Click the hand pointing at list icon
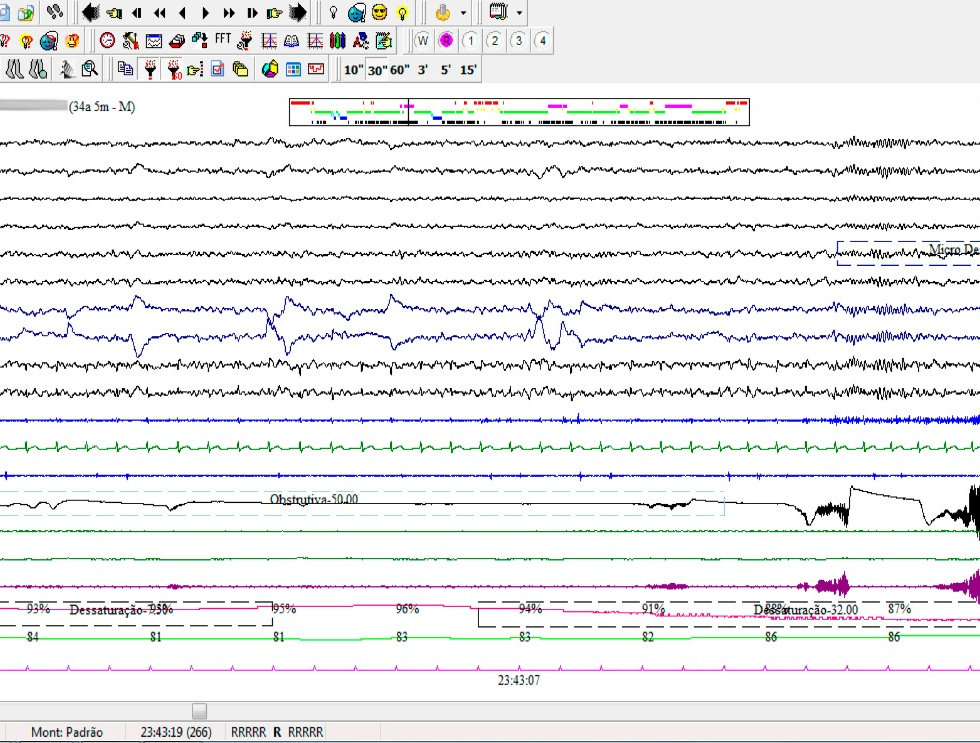980x743 pixels. 195,69
